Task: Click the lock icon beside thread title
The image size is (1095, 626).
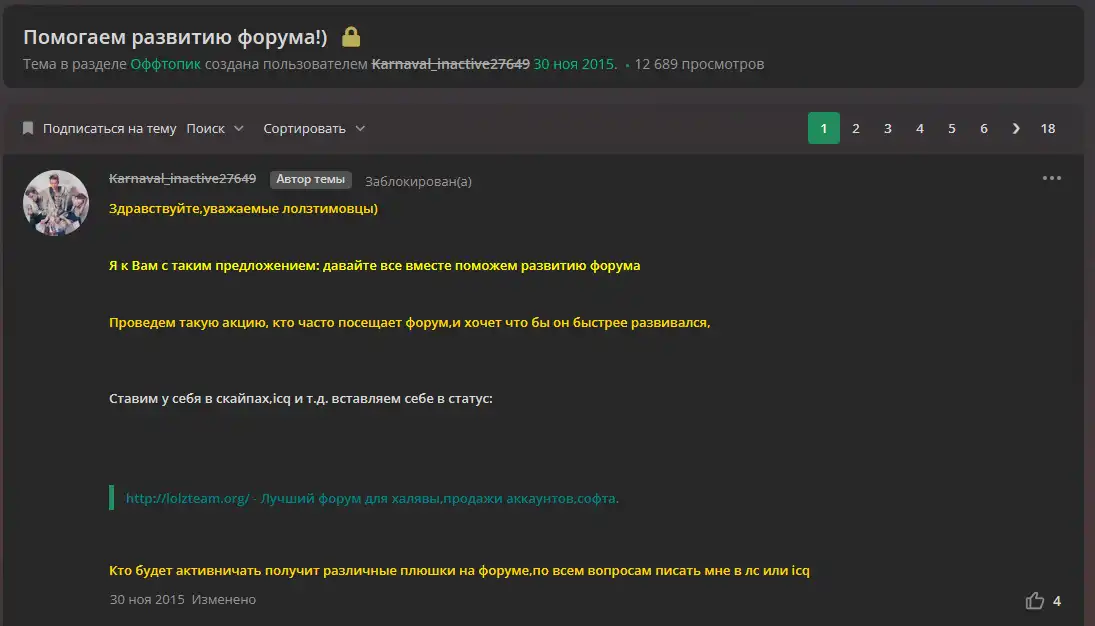Action: [351, 37]
